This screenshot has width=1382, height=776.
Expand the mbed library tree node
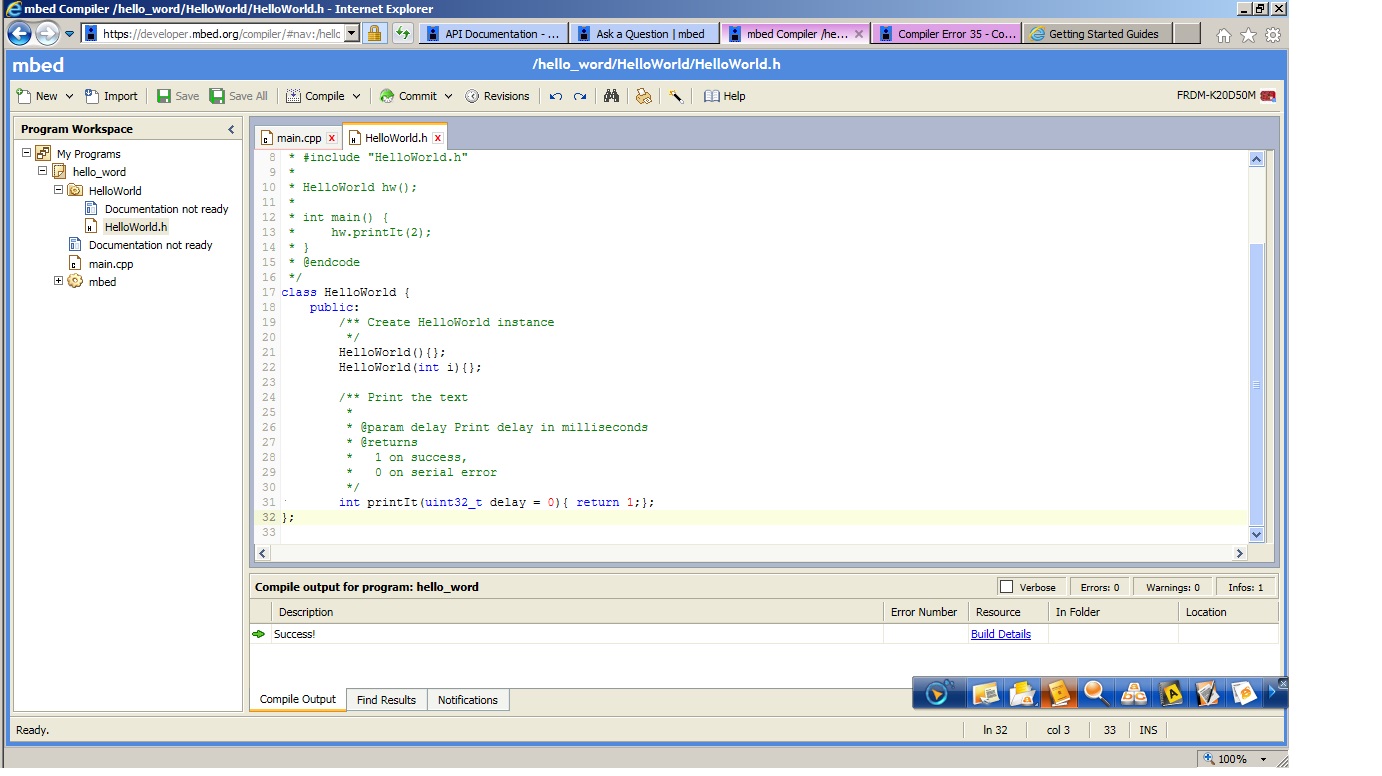(58, 281)
